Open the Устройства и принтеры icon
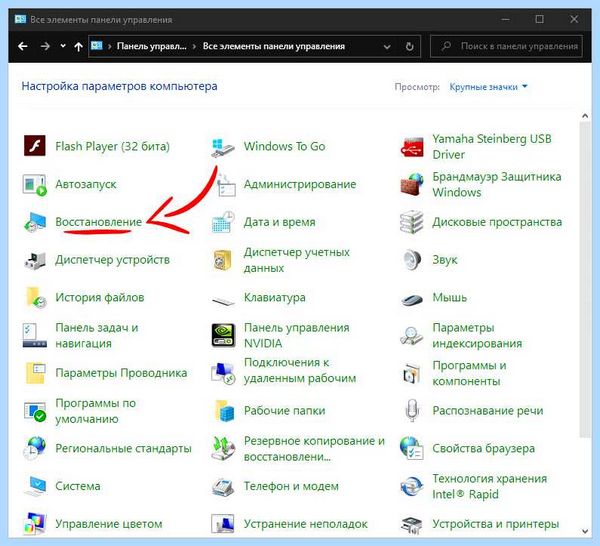Image resolution: width=600 pixels, height=546 pixels. (x=412, y=525)
